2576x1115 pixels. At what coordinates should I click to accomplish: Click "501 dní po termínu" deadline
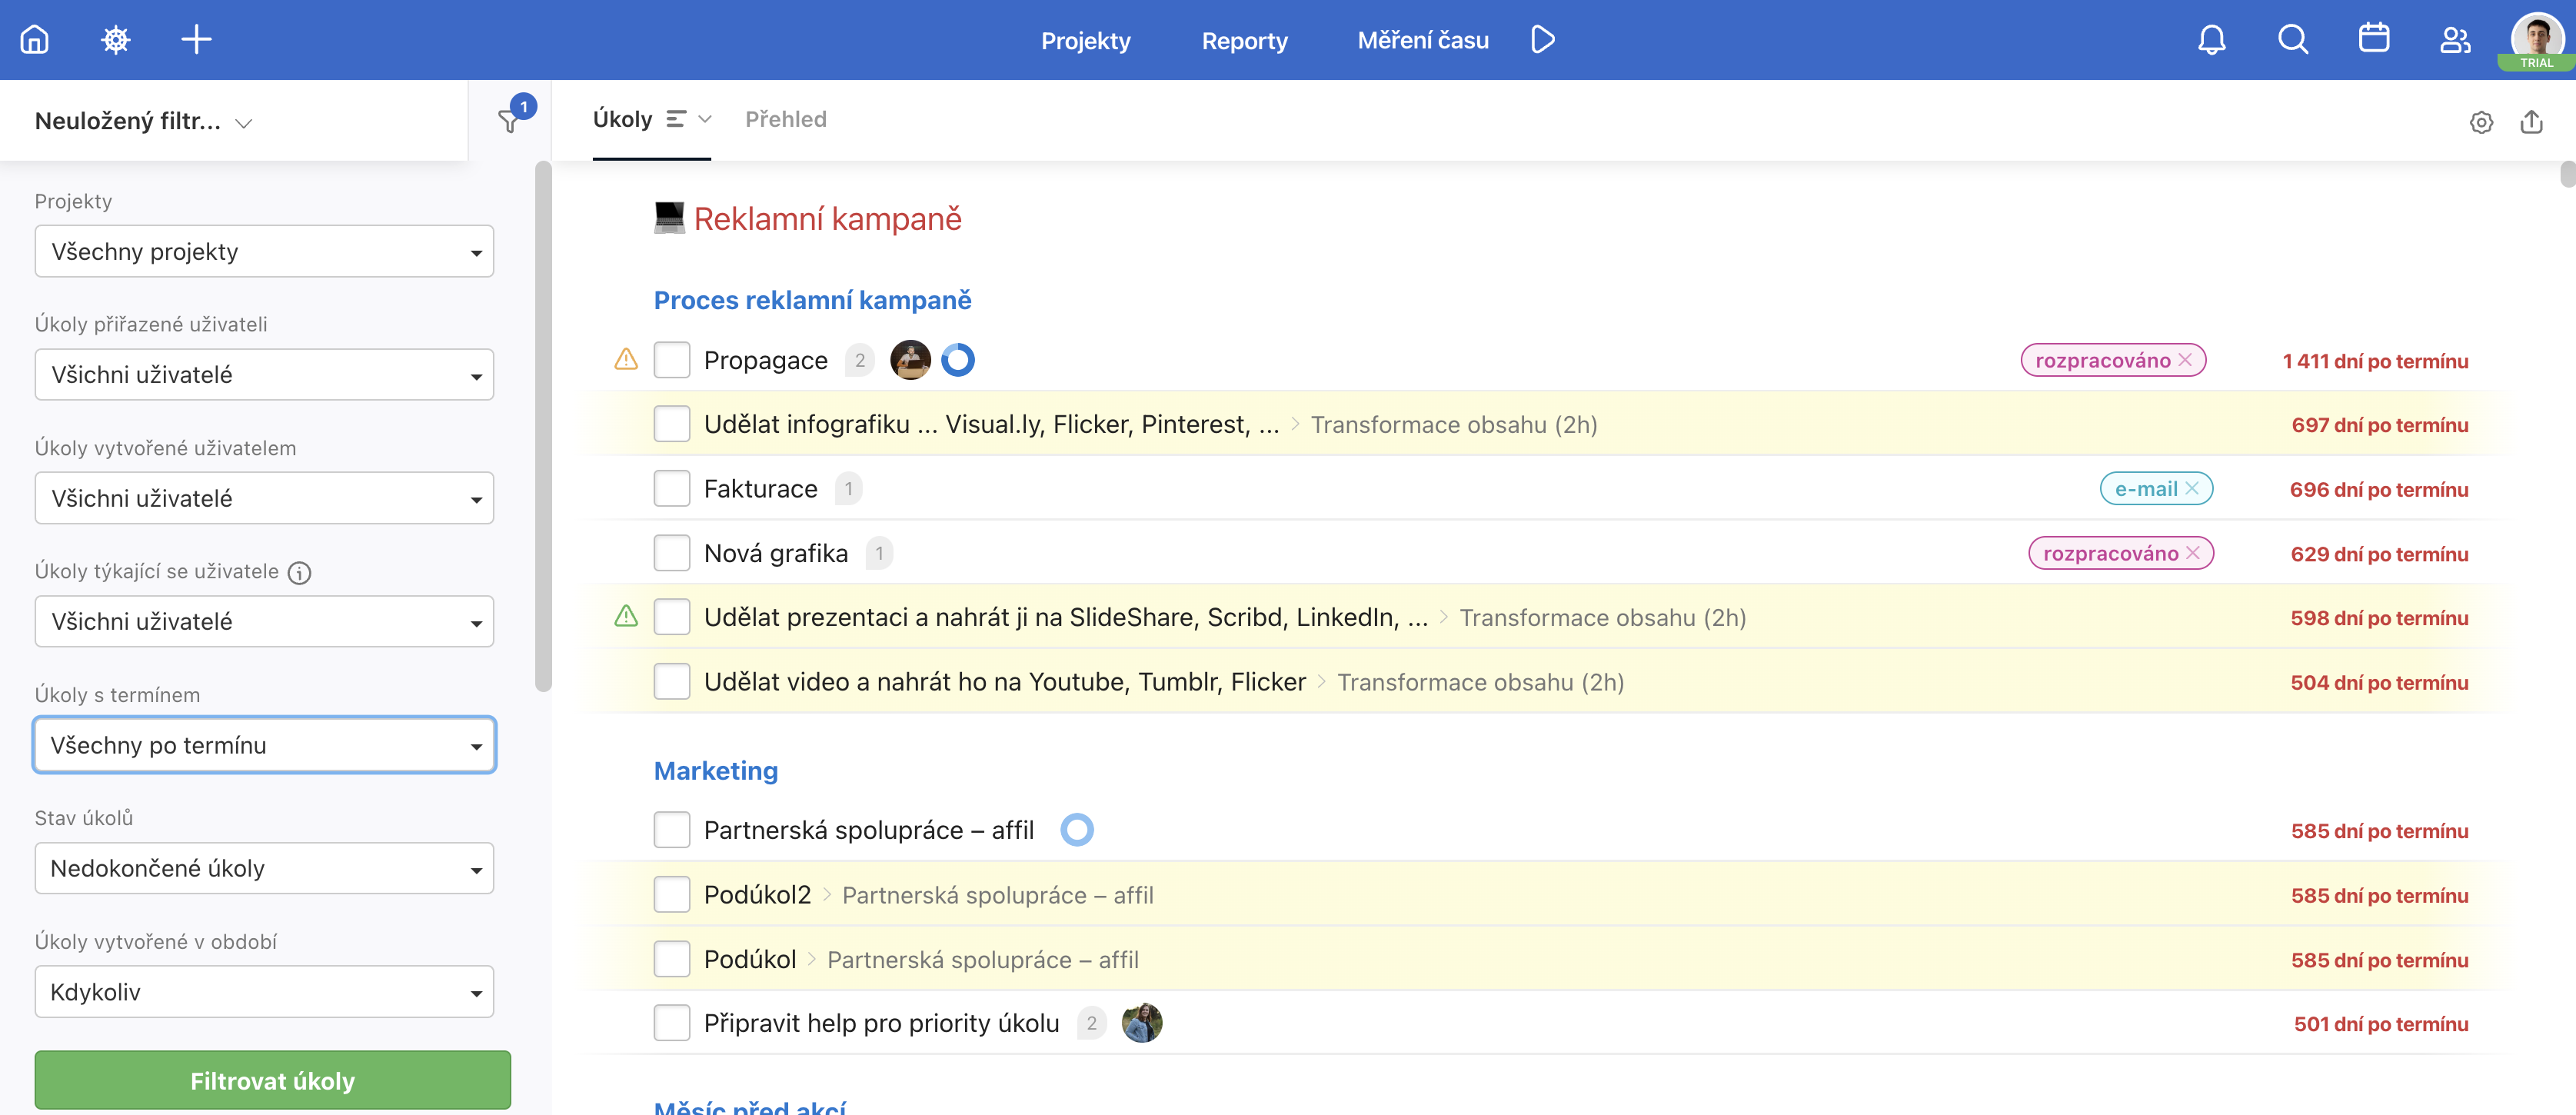tap(2381, 1024)
